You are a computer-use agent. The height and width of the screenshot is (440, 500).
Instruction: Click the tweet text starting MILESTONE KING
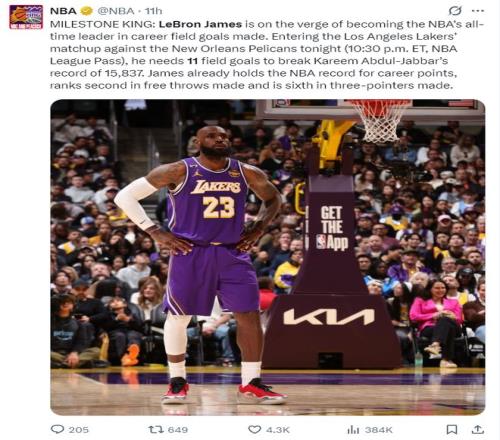click(267, 55)
